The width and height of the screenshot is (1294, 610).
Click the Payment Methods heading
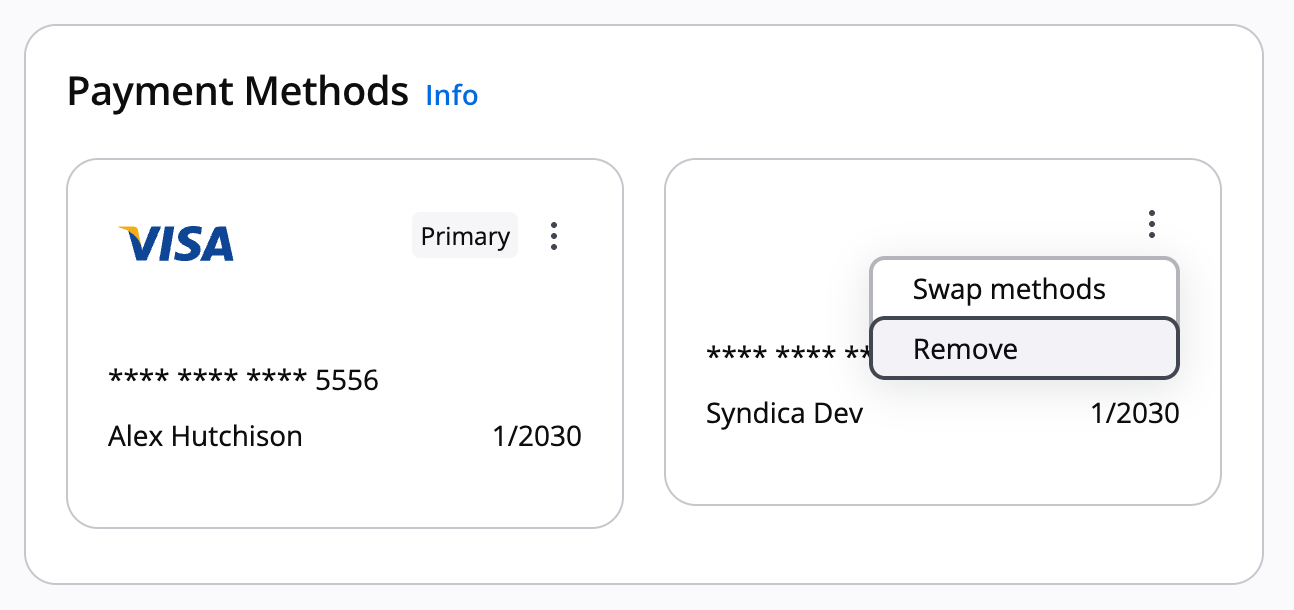(236, 91)
